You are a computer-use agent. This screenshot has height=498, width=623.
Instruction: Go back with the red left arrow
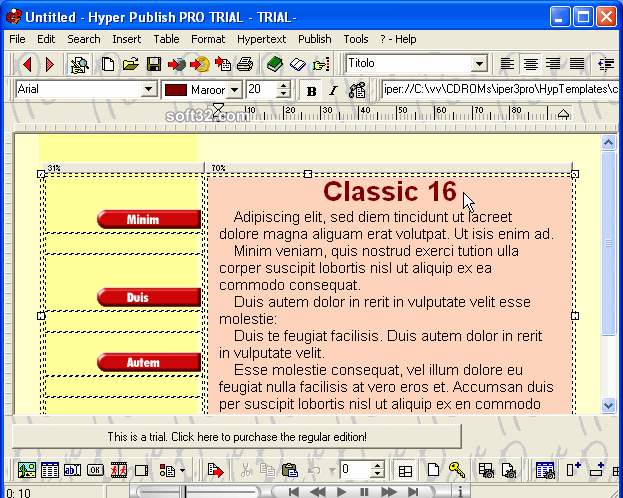(27, 64)
